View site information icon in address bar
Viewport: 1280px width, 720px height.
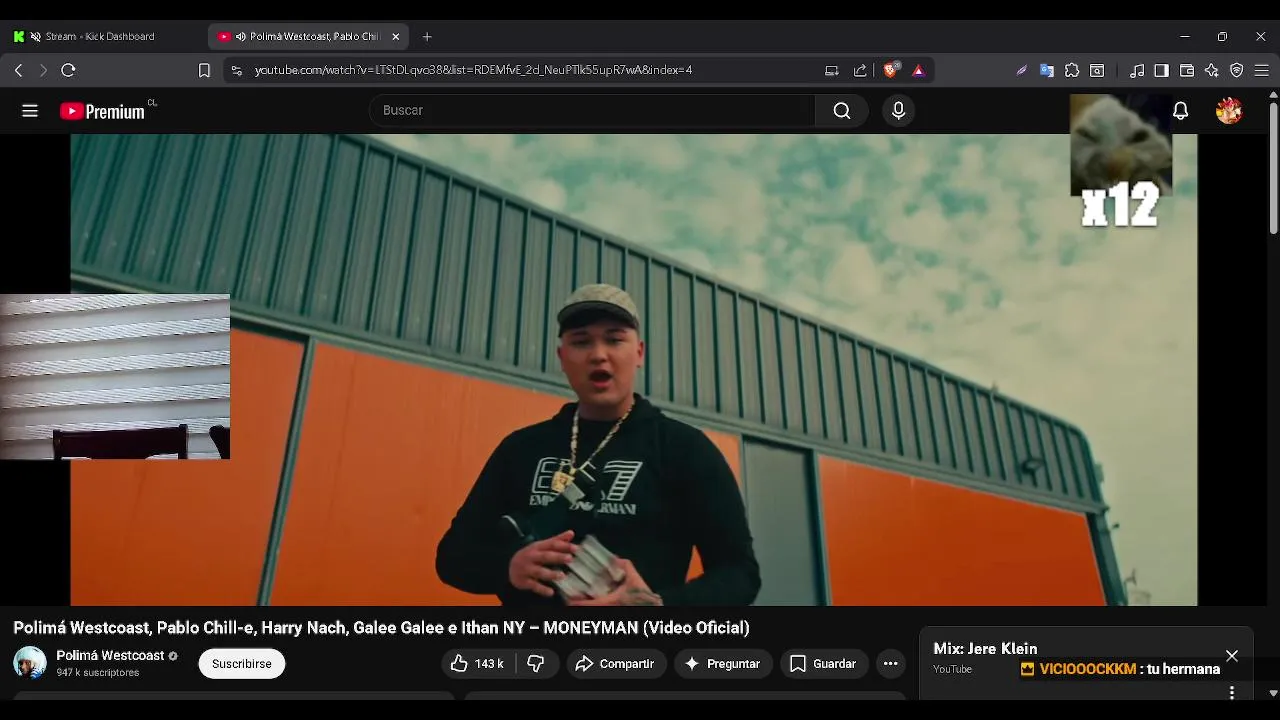[x=236, y=70]
